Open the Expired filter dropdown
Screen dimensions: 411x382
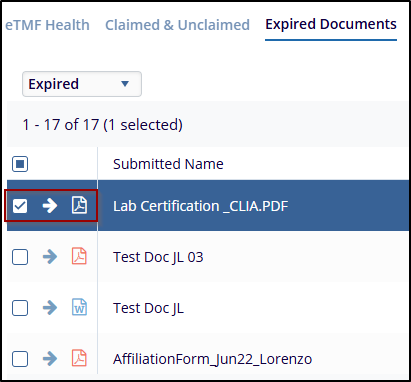(82, 84)
